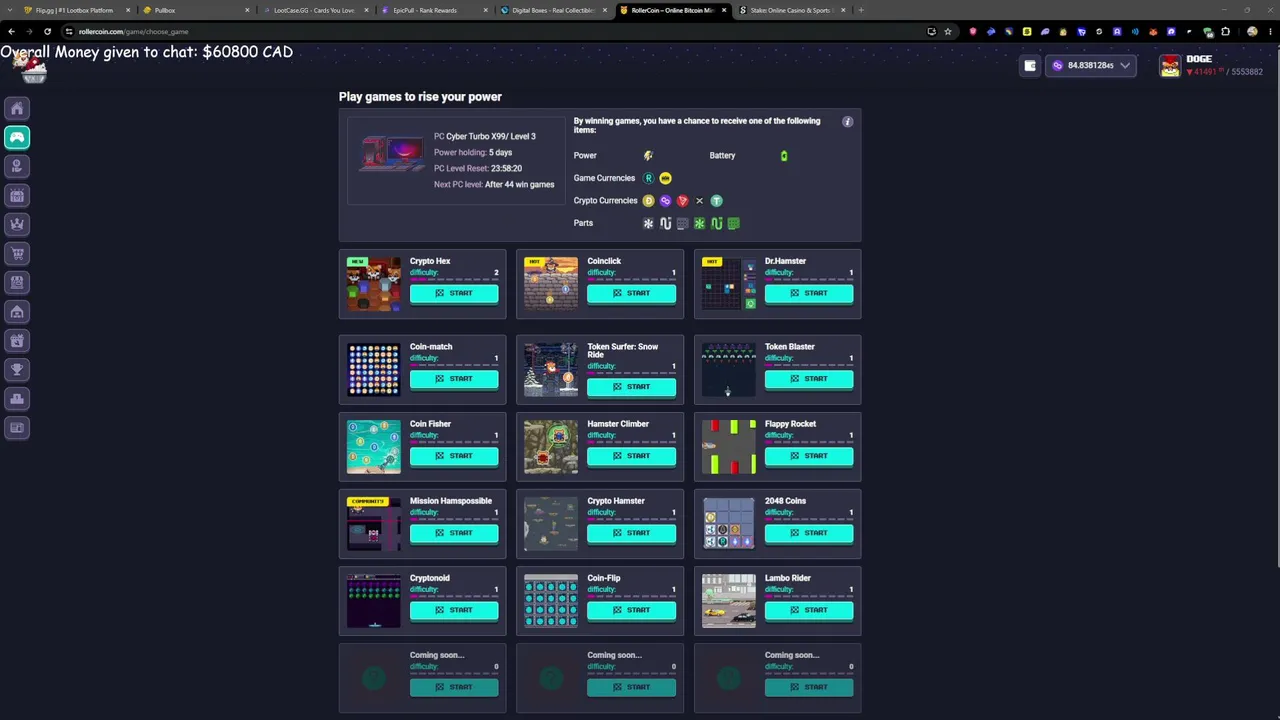Start Token Surfer: Snow Ride
The image size is (1280, 720).
[631, 387]
